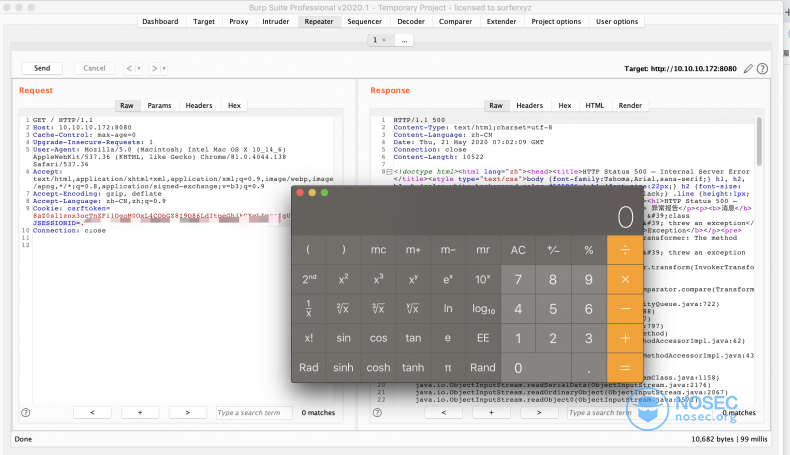Add a new Repeater tab via the ellipsis
790x455 pixels.
pyautogui.click(x=404, y=40)
